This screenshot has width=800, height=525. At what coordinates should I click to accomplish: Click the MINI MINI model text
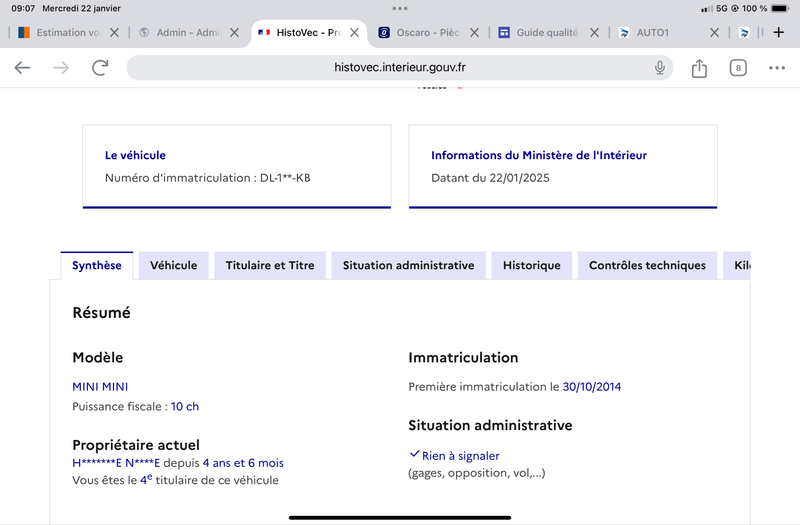(100, 387)
